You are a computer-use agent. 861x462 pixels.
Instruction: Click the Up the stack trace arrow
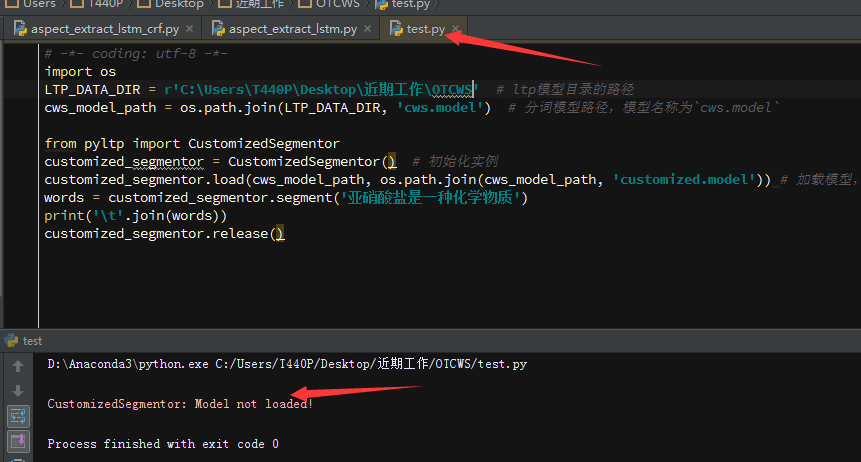(x=18, y=366)
